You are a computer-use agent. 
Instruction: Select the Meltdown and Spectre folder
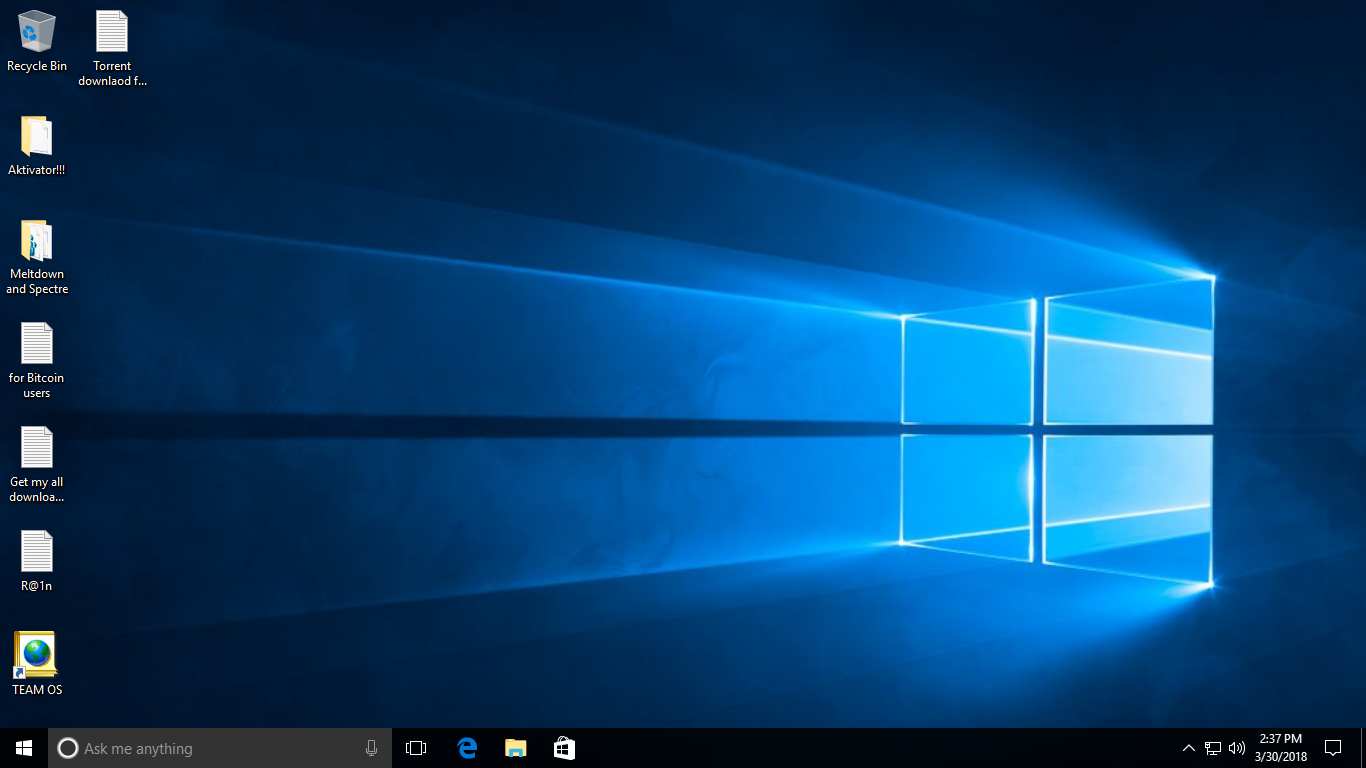pyautogui.click(x=37, y=257)
